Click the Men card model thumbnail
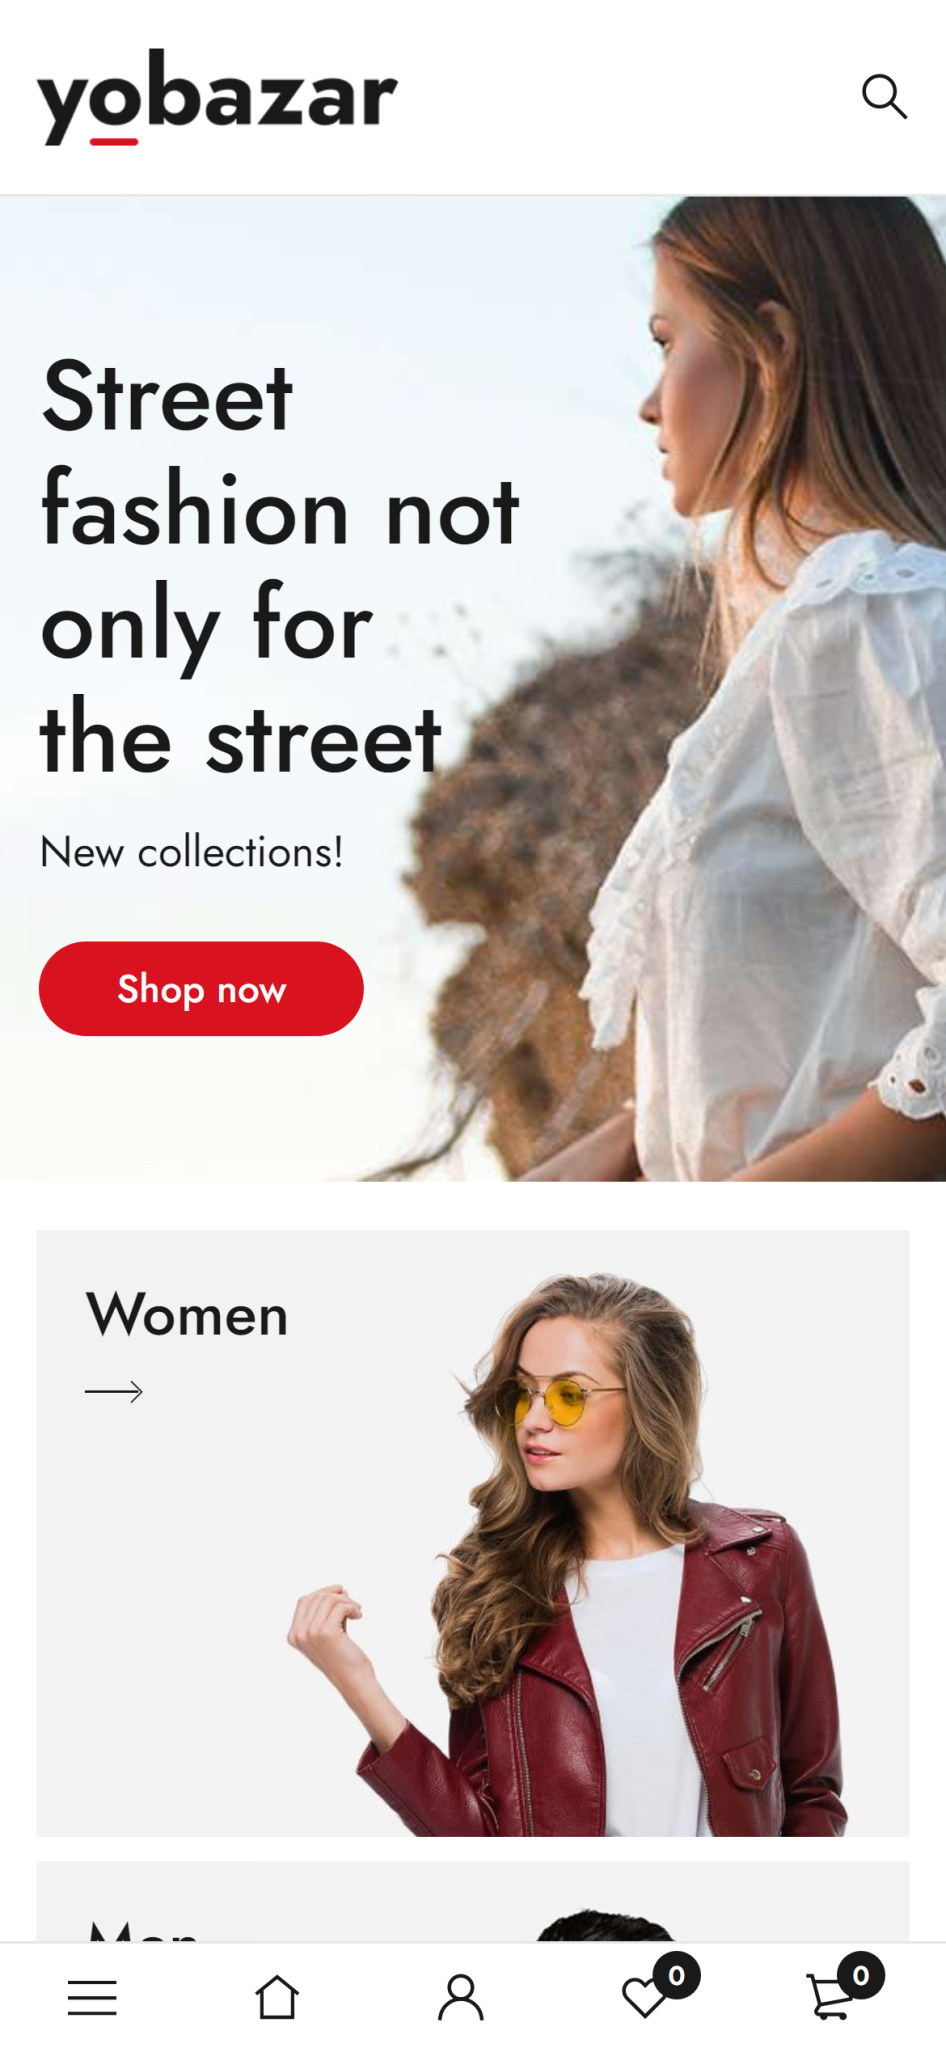The width and height of the screenshot is (946, 2048). click(605, 1926)
